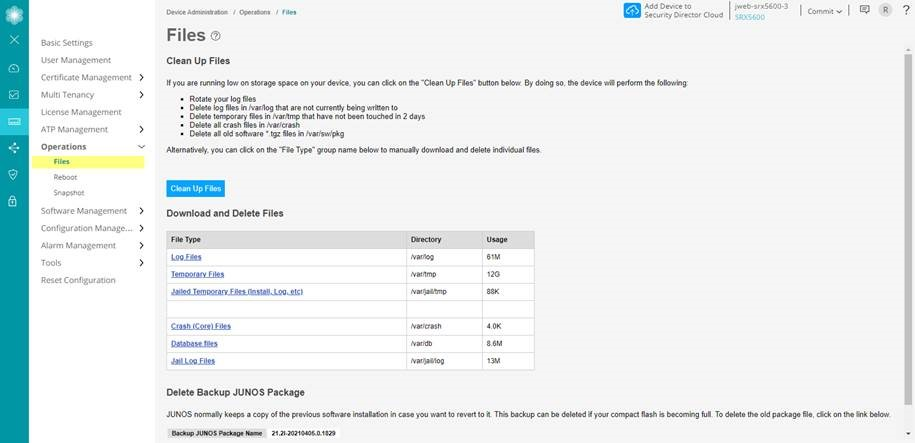Expand the Software Management submenu

coord(141,211)
